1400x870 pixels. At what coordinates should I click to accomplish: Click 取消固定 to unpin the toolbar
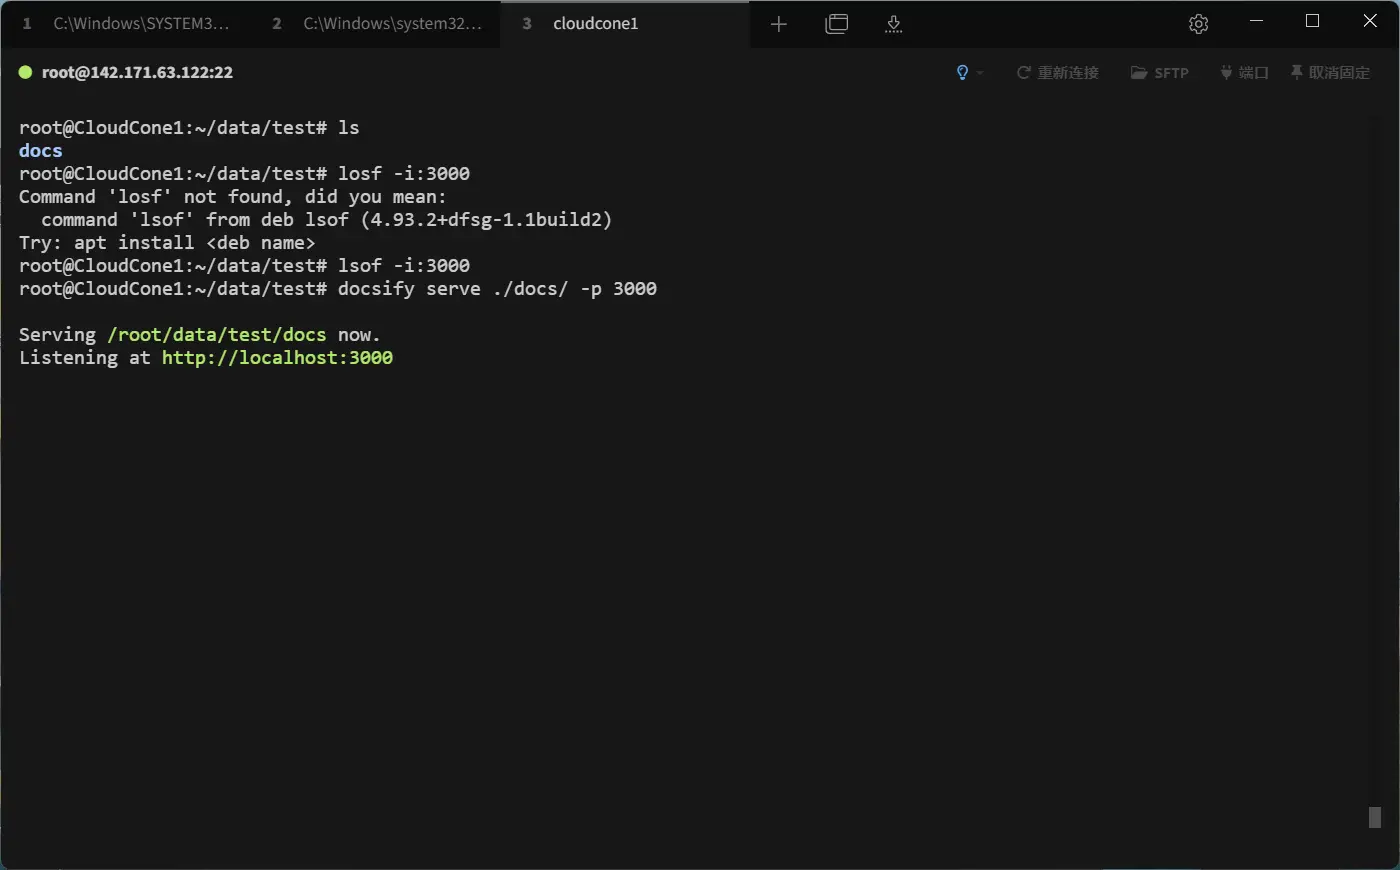pos(1330,72)
